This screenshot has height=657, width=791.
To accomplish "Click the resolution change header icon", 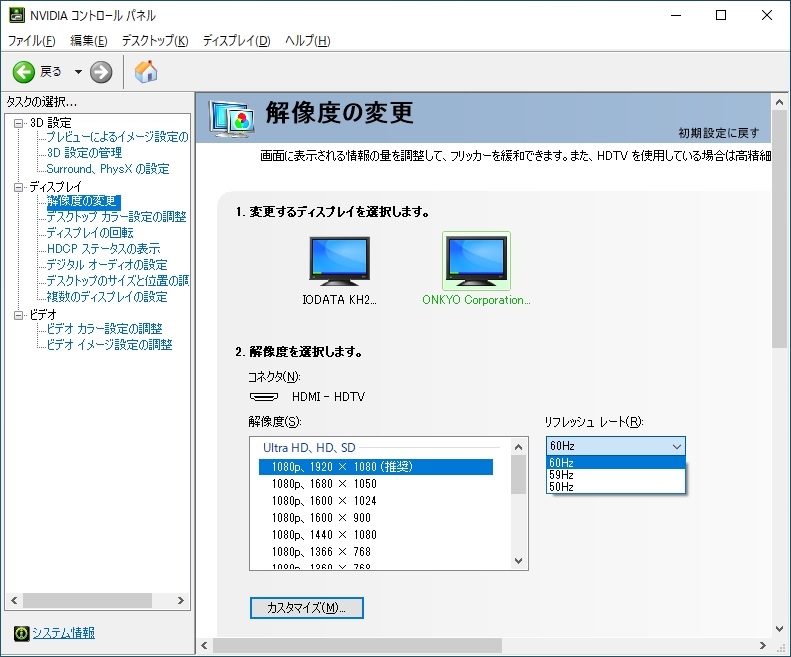I will pyautogui.click(x=232, y=119).
